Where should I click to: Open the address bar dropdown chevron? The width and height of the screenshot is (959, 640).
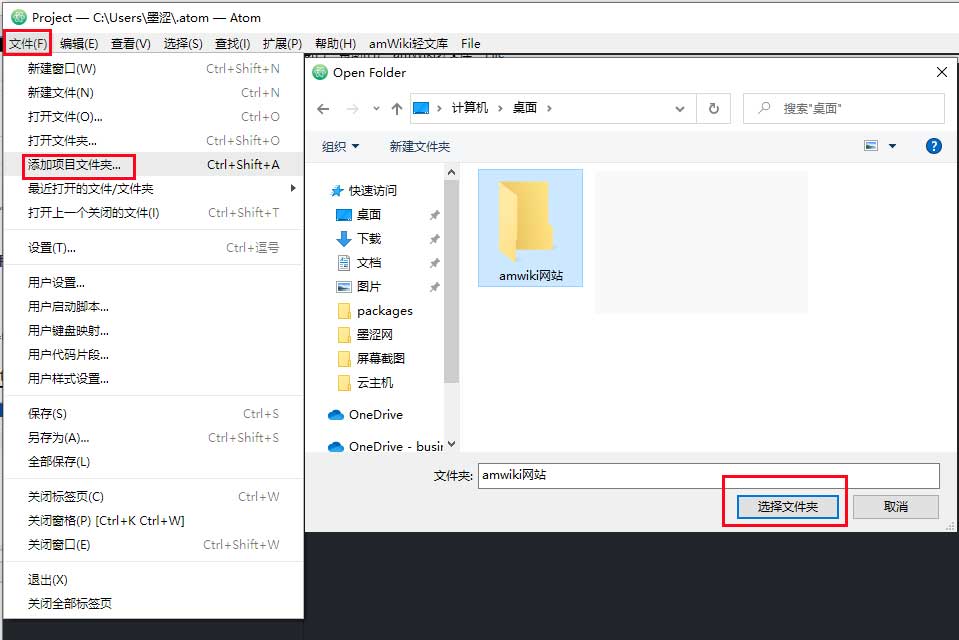click(679, 108)
